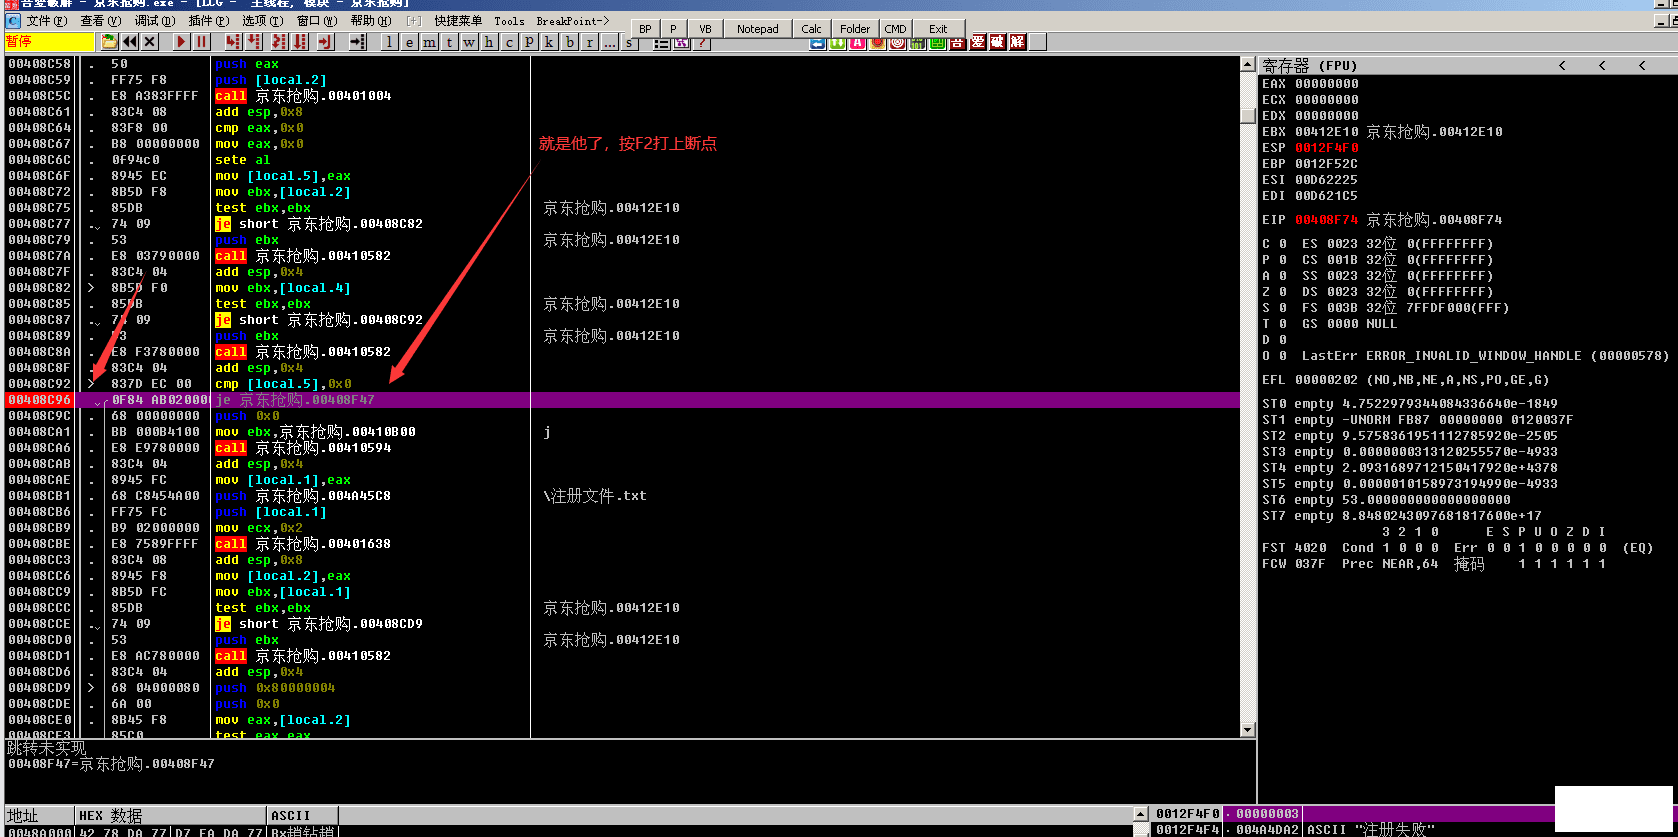The width and height of the screenshot is (1678, 837).
Task: Click disassembly scrollbar down arrow
Action: tap(1248, 730)
